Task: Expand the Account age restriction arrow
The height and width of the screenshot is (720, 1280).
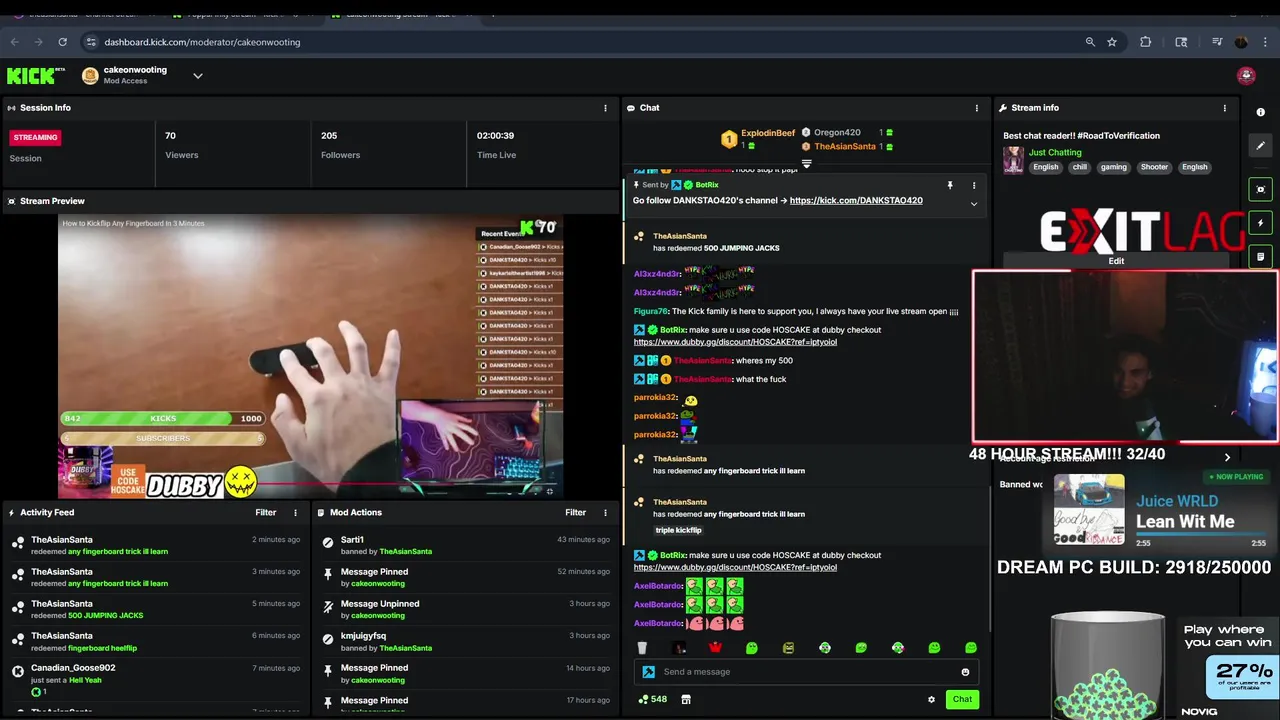Action: click(1227, 458)
